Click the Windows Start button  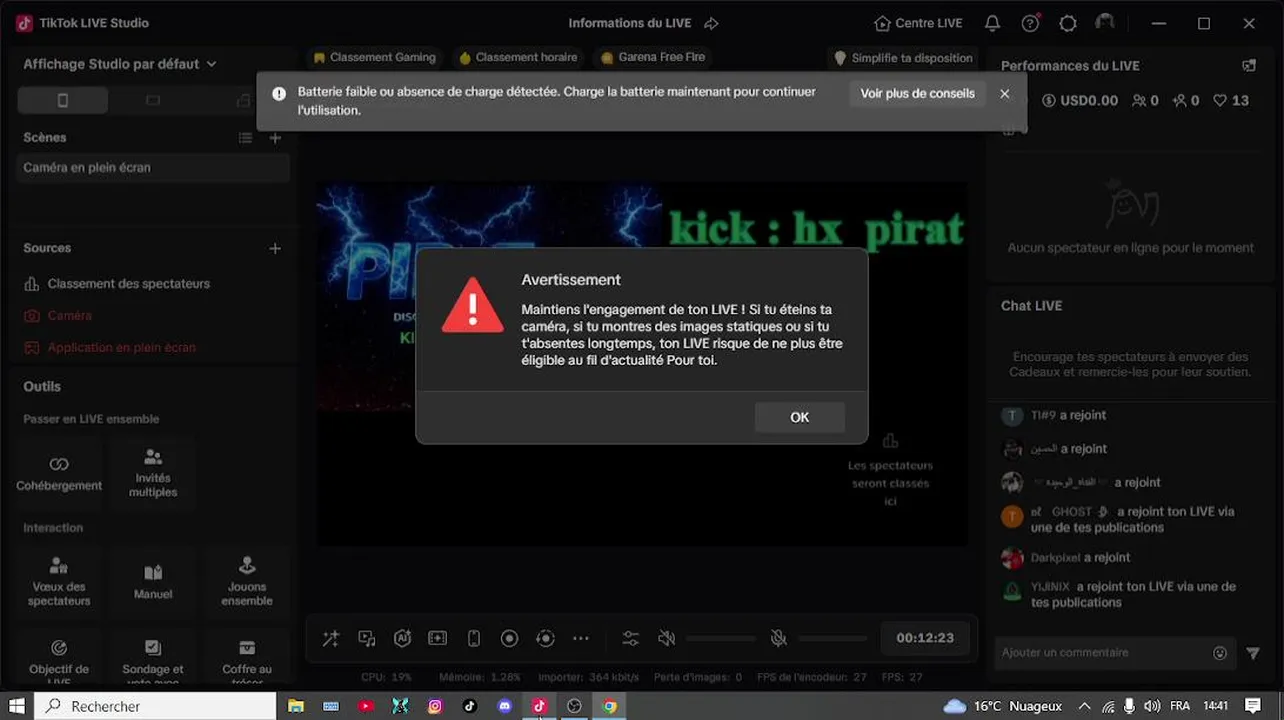coord(16,706)
